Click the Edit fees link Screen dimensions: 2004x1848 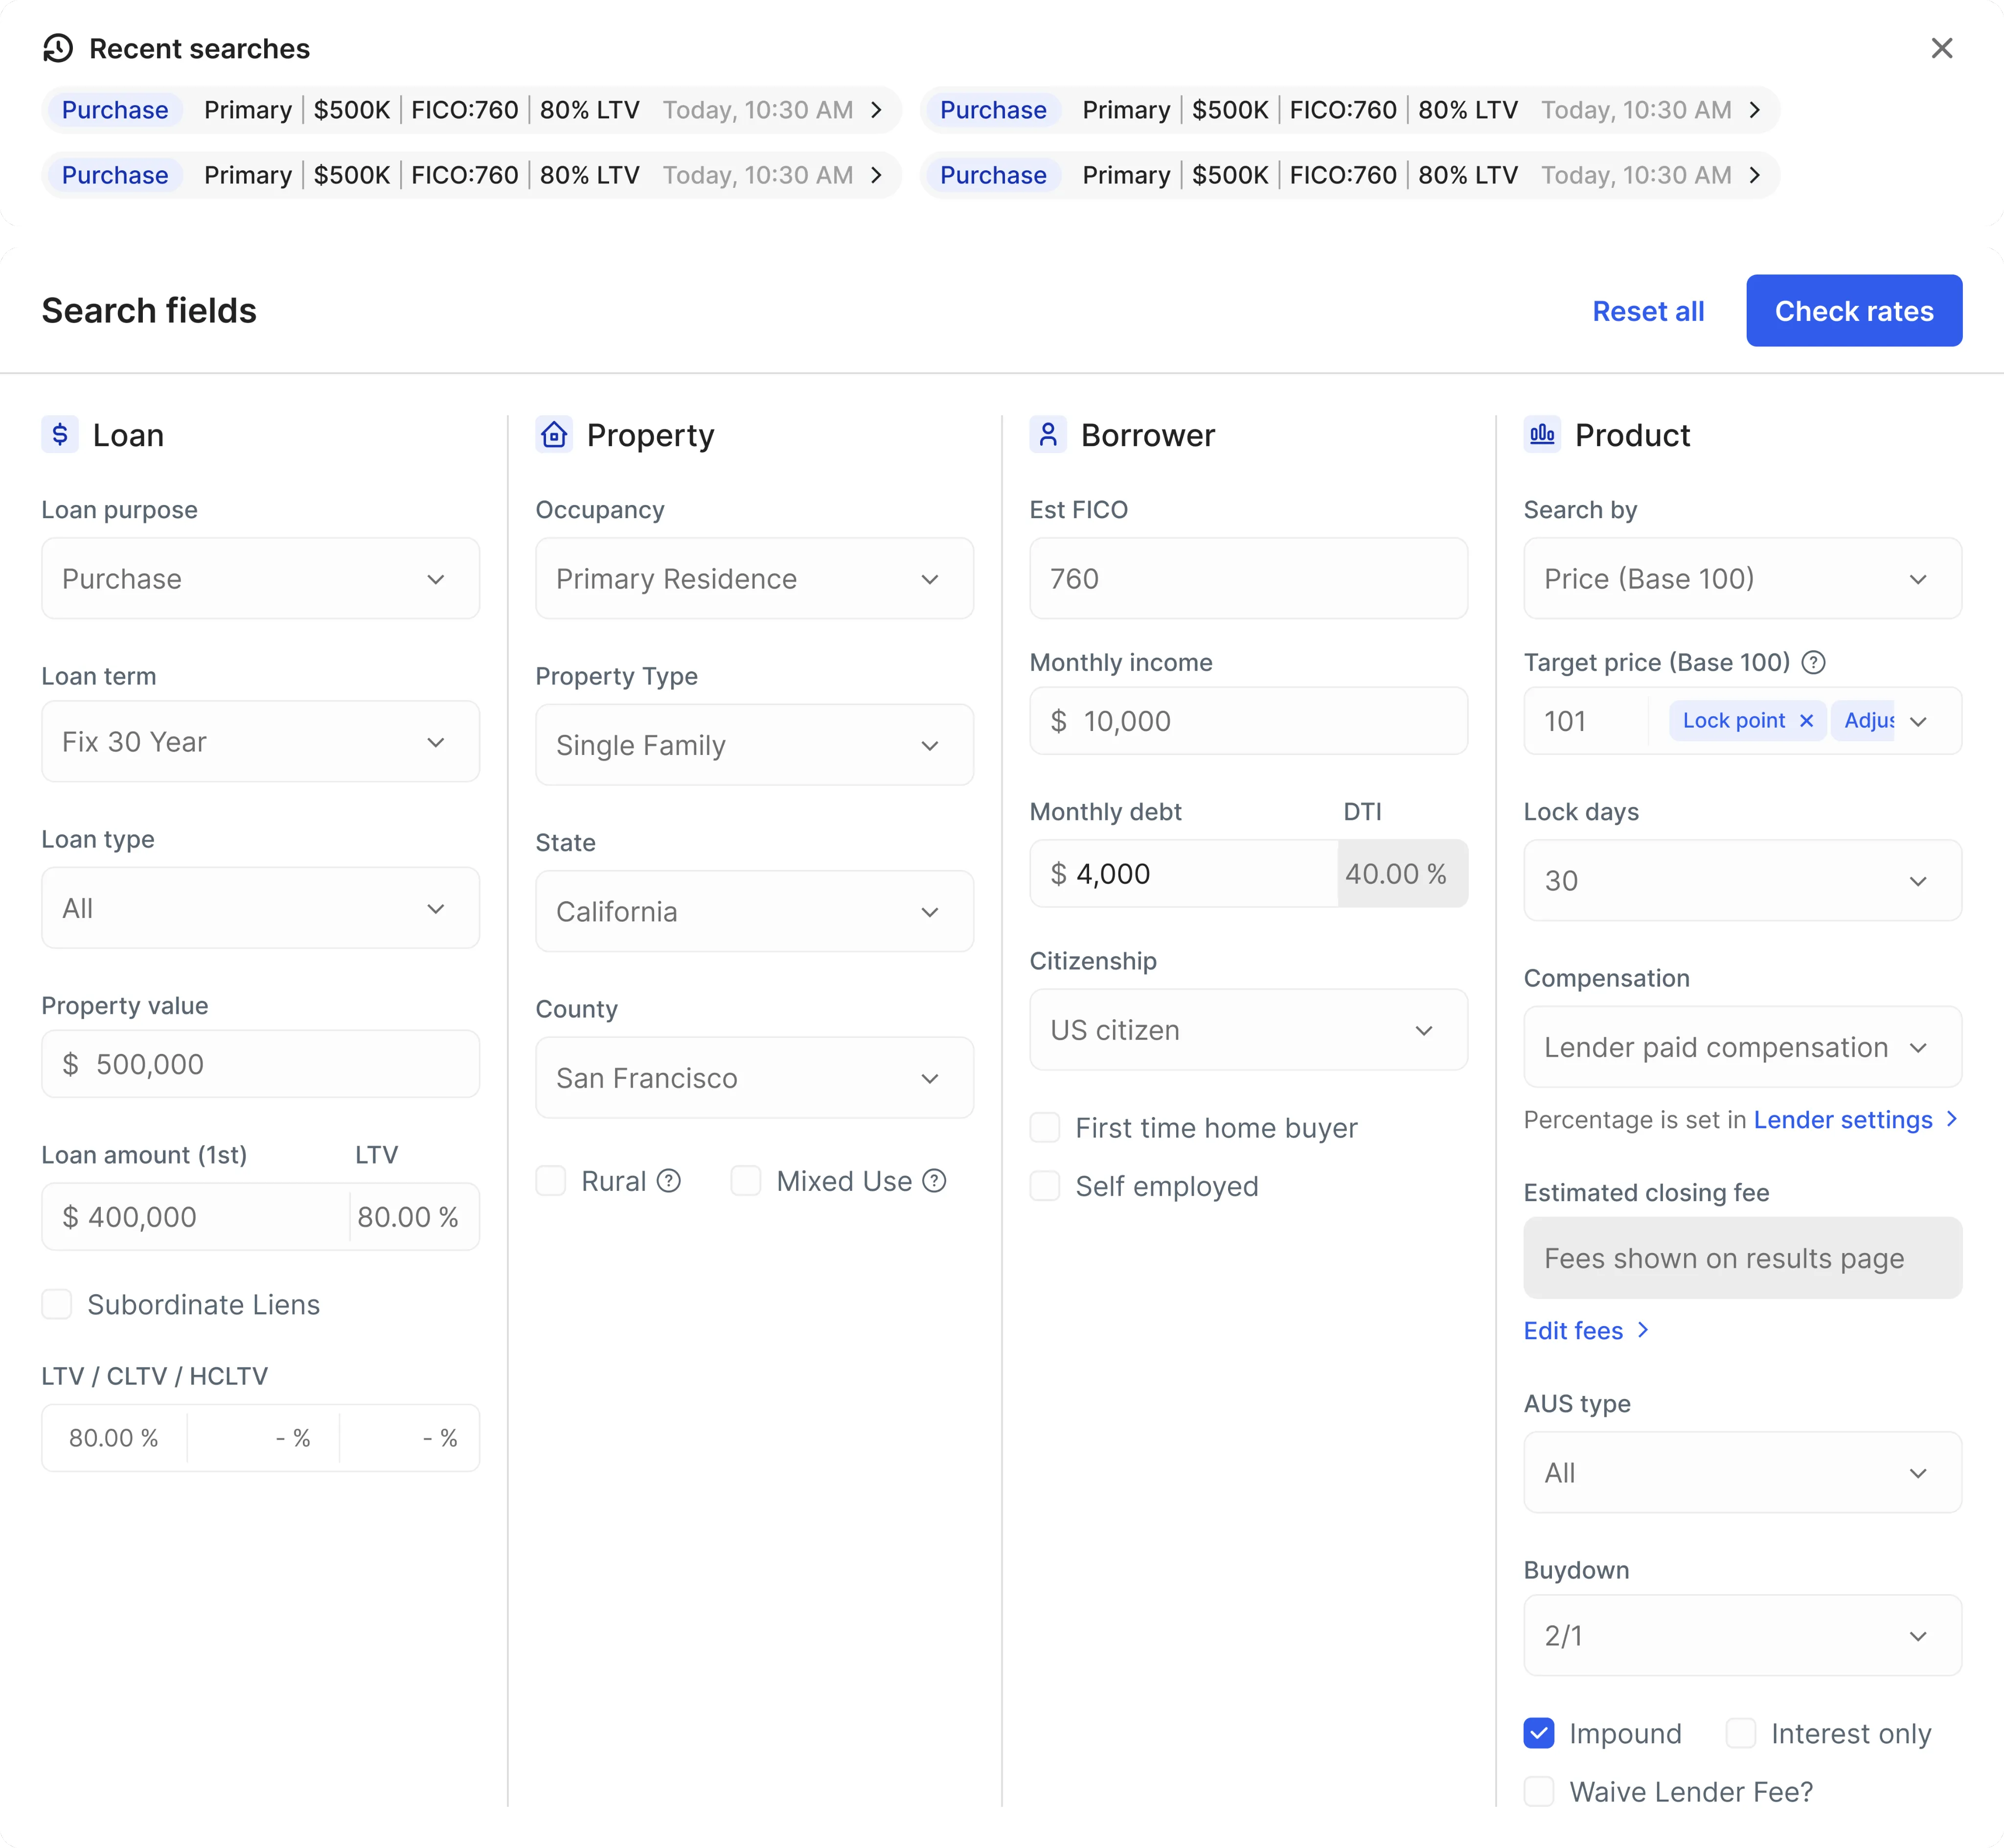[x=1574, y=1330]
